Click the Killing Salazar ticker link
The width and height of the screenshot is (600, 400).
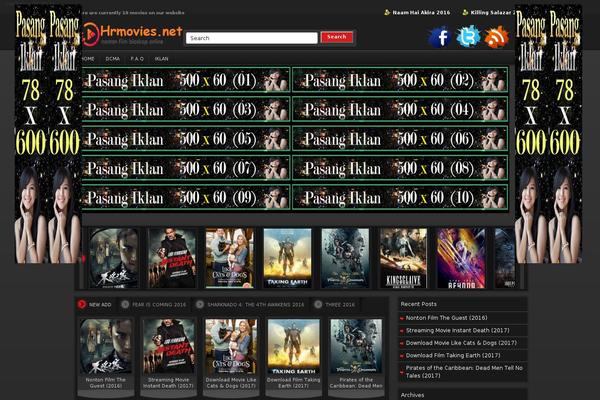click(492, 13)
